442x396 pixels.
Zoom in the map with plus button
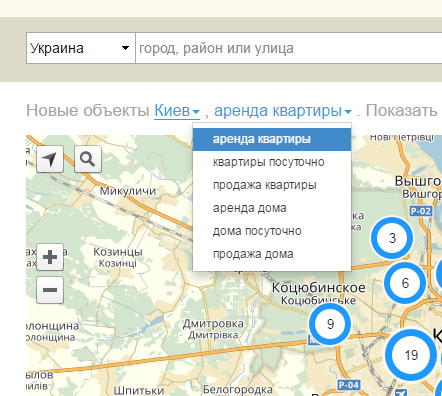(x=50, y=257)
